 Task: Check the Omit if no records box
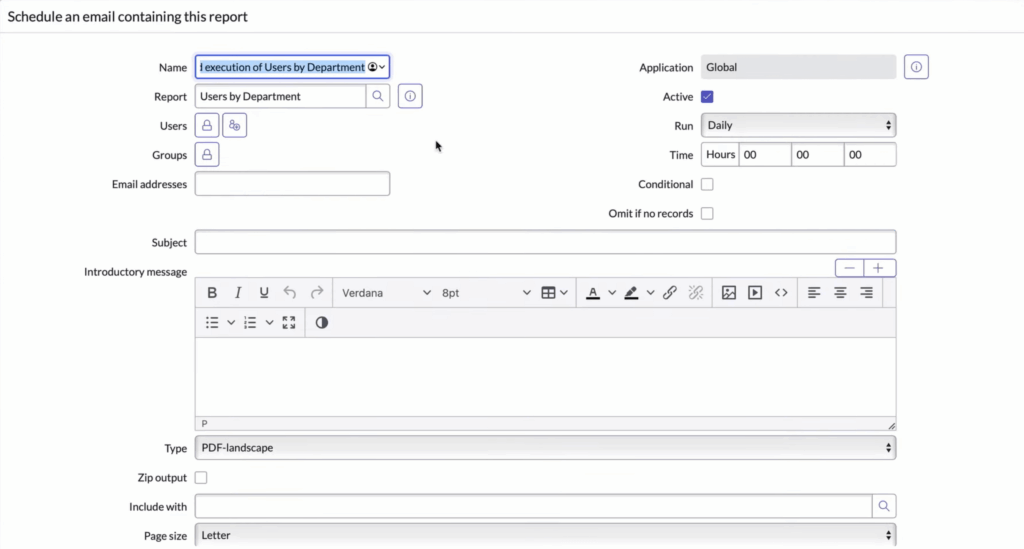coord(707,213)
